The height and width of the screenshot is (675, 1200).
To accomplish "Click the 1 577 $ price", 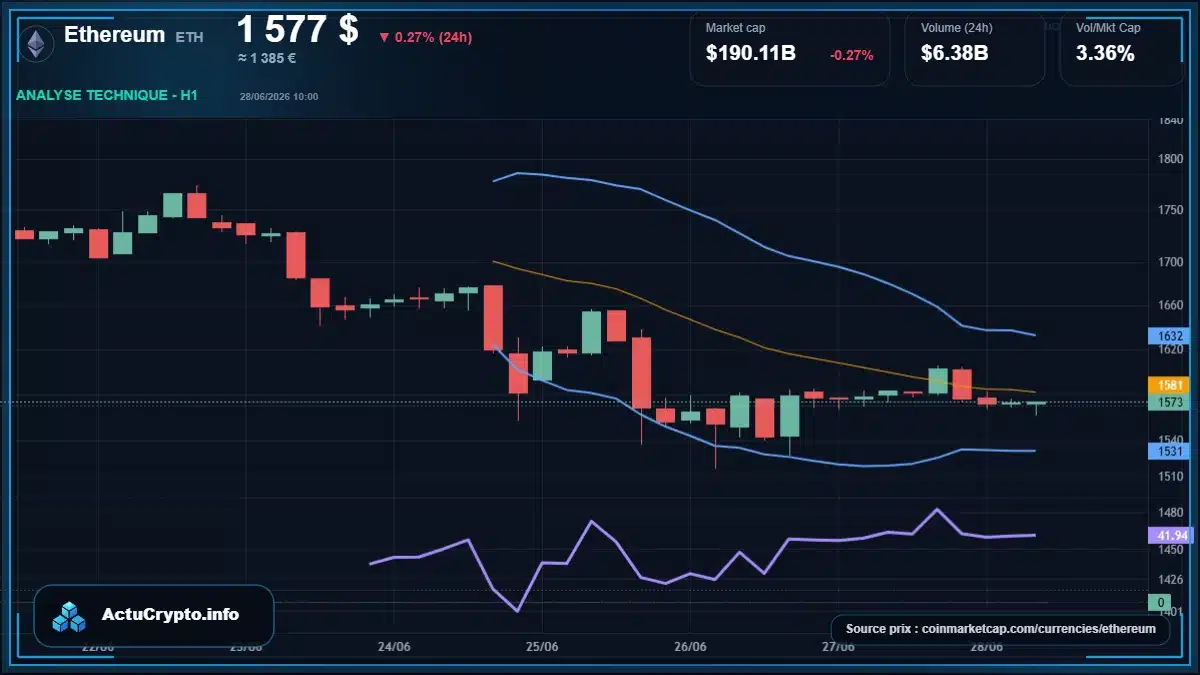I will tap(297, 29).
